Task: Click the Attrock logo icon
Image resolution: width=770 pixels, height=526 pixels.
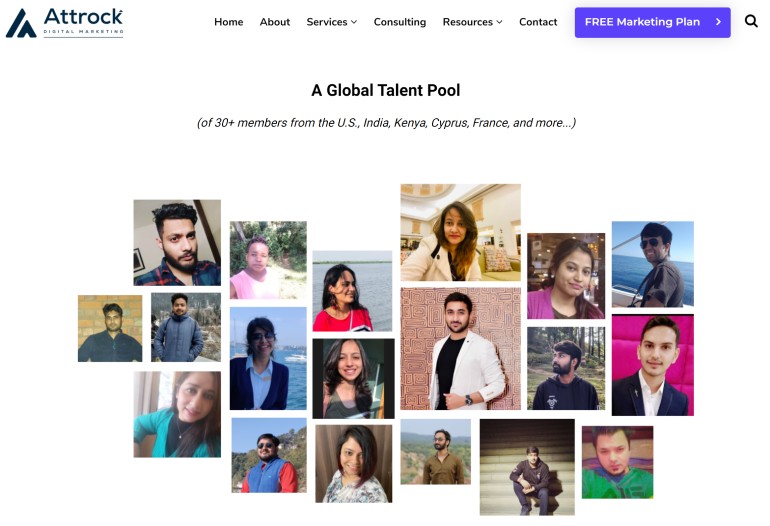Action: point(21,23)
